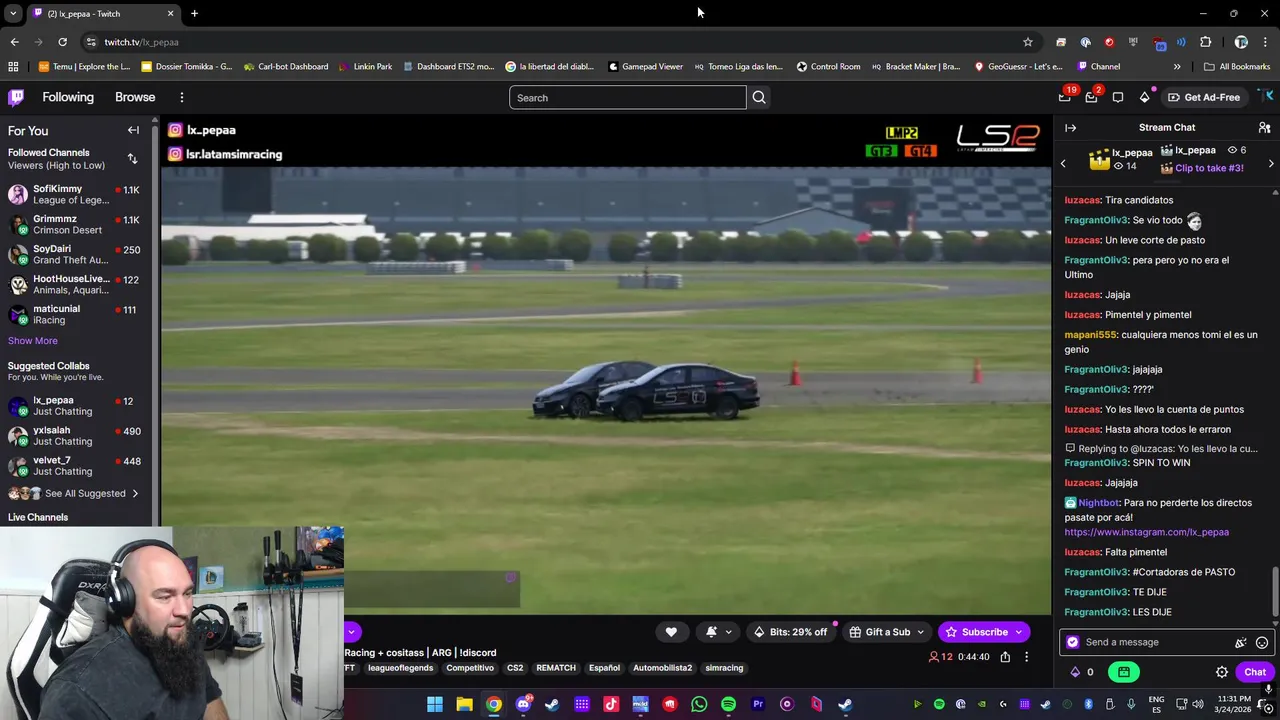
Task: Open the Bits balance icon in chat
Action: point(1075,672)
